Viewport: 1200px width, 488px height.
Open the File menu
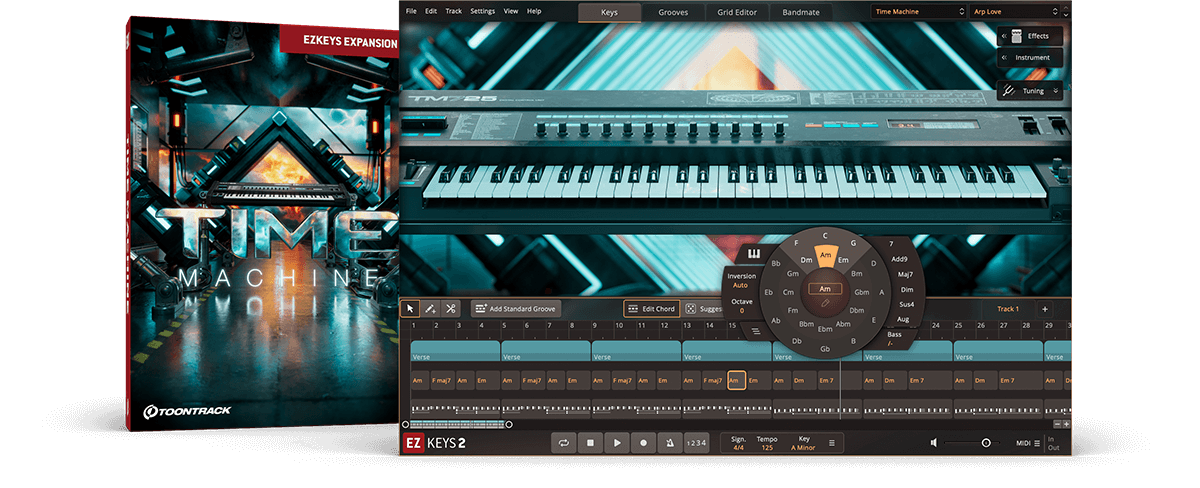(x=411, y=11)
